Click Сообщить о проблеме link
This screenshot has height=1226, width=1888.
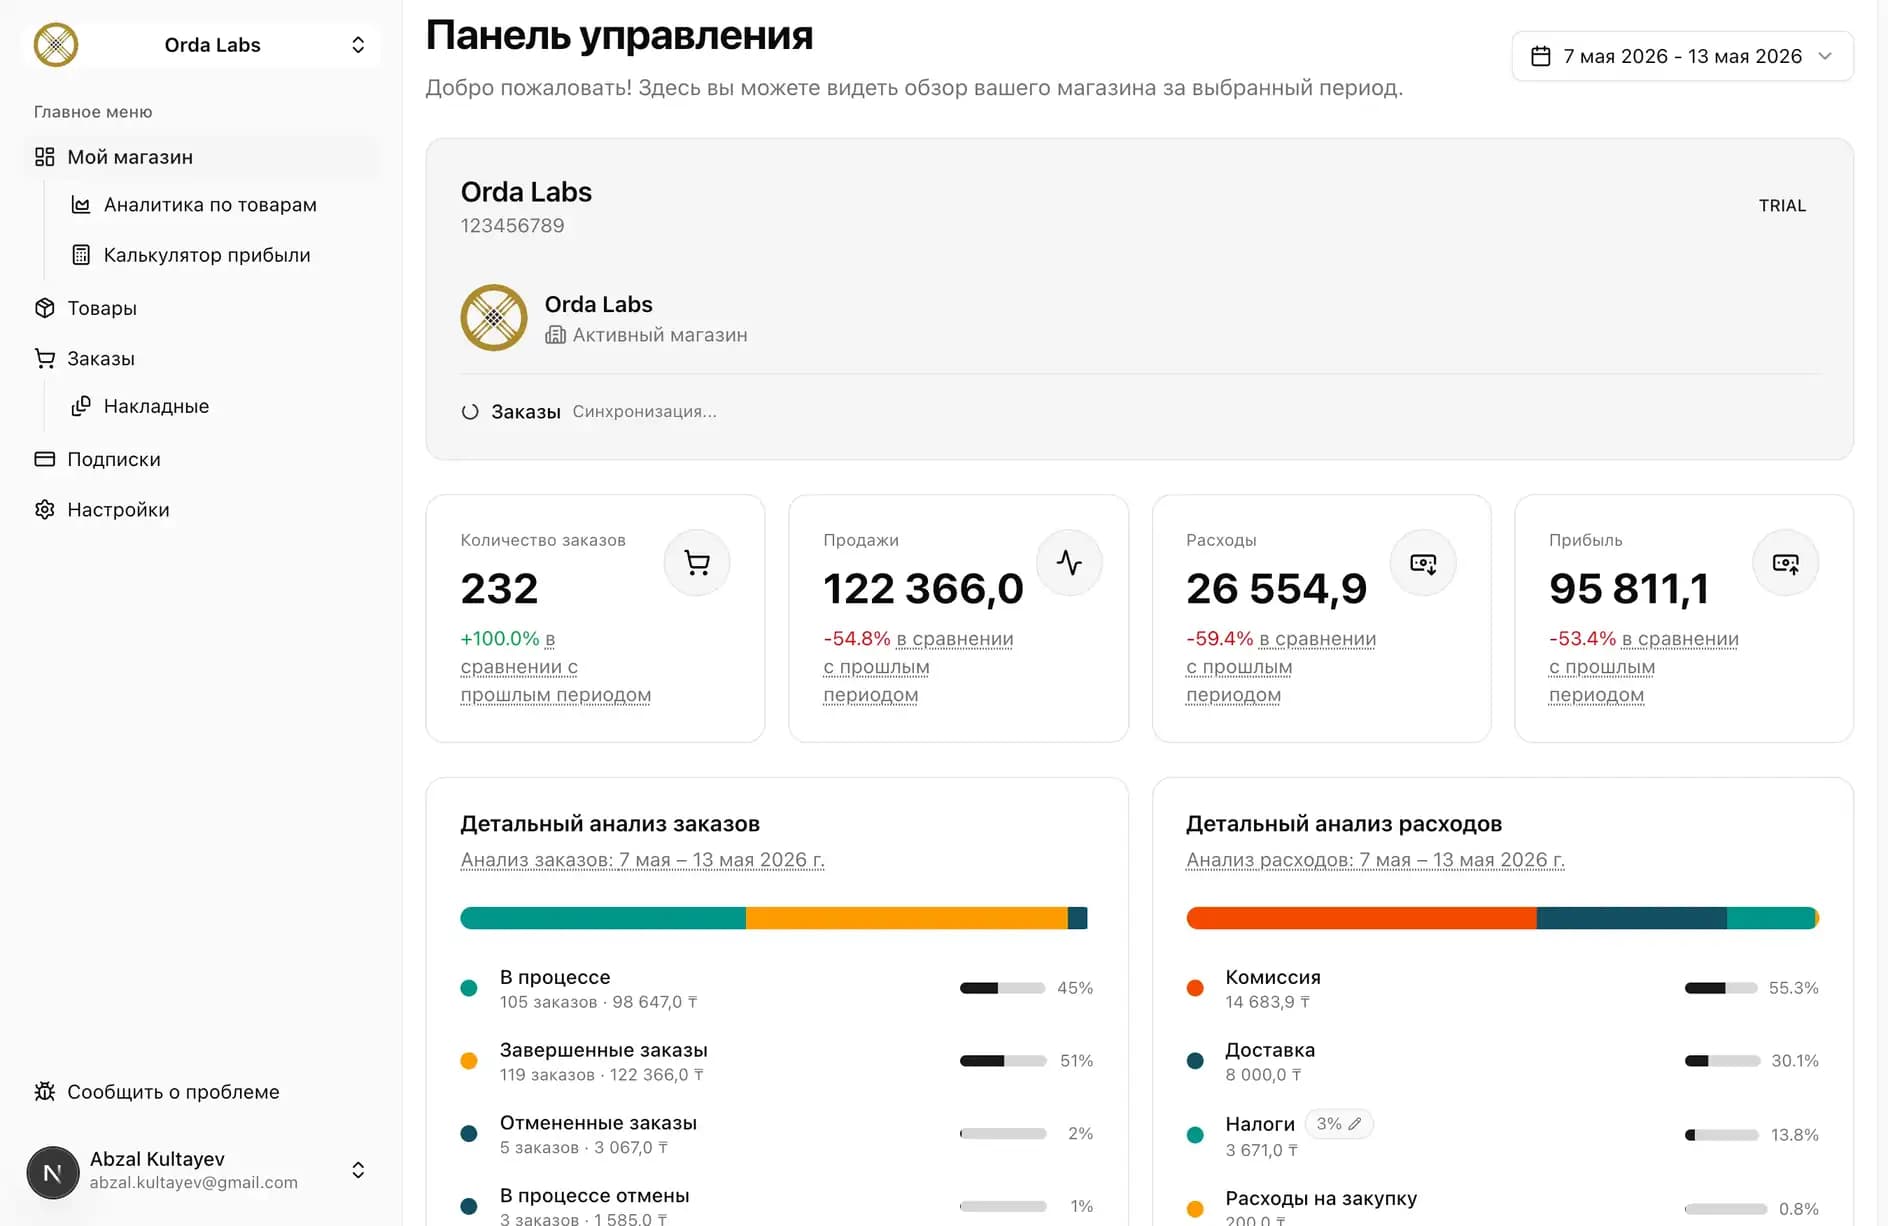click(x=173, y=1092)
